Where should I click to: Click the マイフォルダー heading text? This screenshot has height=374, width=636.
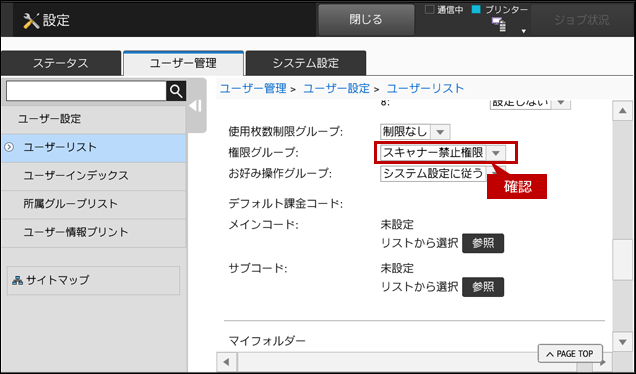tap(267, 341)
